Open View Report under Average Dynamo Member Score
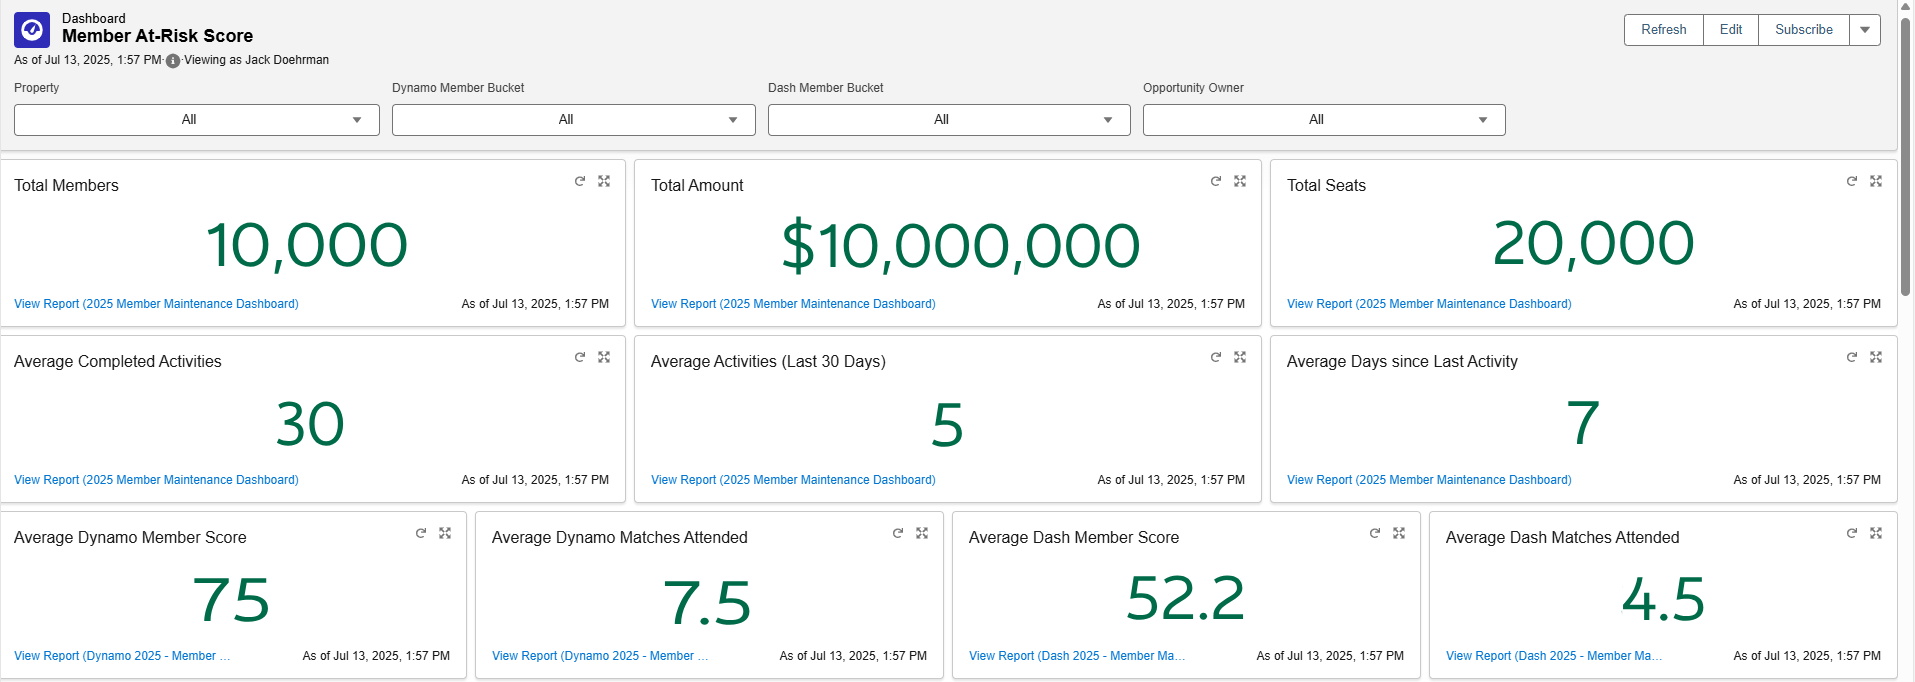The image size is (1915, 682). 122,656
